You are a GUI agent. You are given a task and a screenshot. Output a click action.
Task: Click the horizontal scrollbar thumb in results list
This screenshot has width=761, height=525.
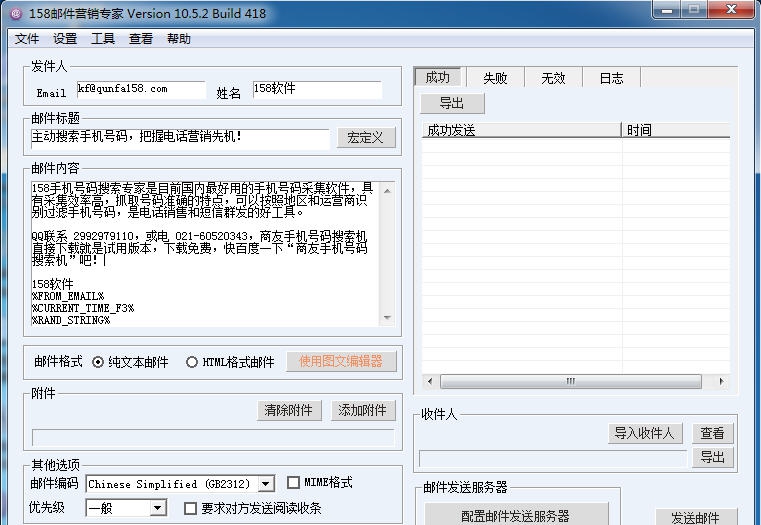pos(571,381)
